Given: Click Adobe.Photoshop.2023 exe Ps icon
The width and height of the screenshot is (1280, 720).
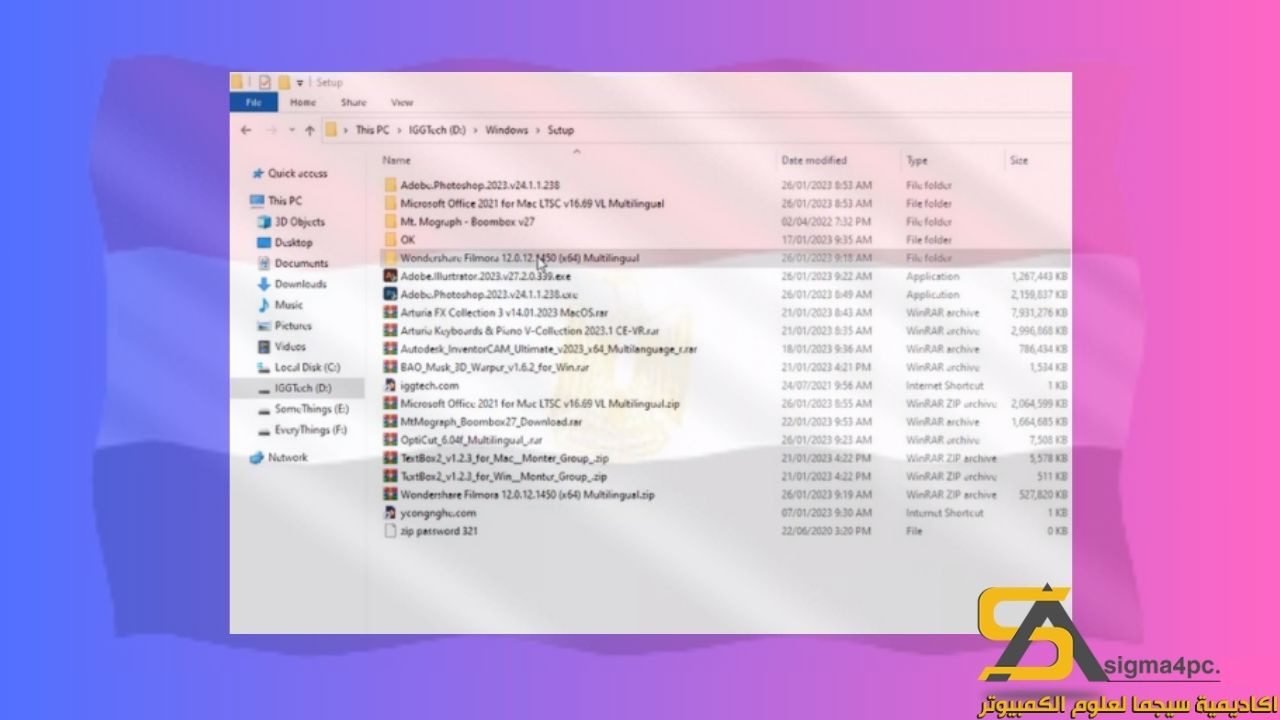Looking at the screenshot, I should tap(390, 294).
